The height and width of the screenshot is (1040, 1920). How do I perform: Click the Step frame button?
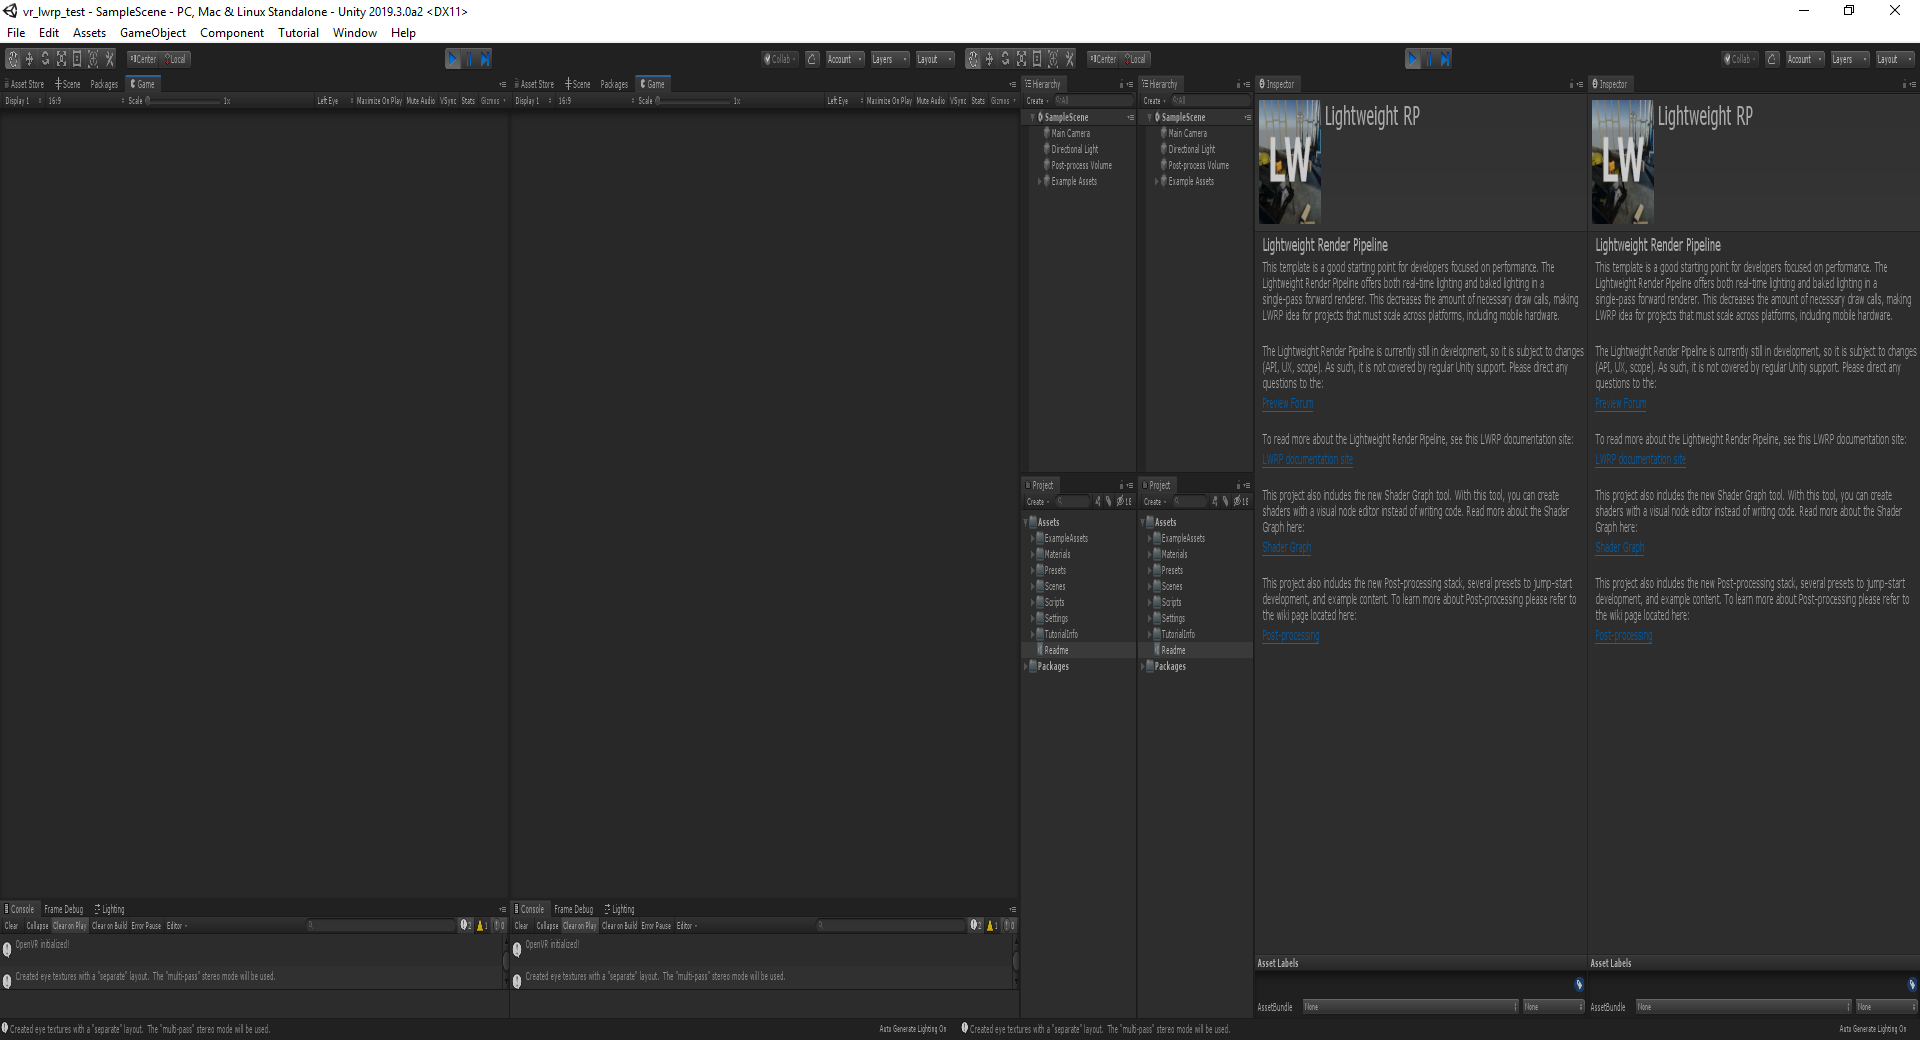[x=487, y=59]
